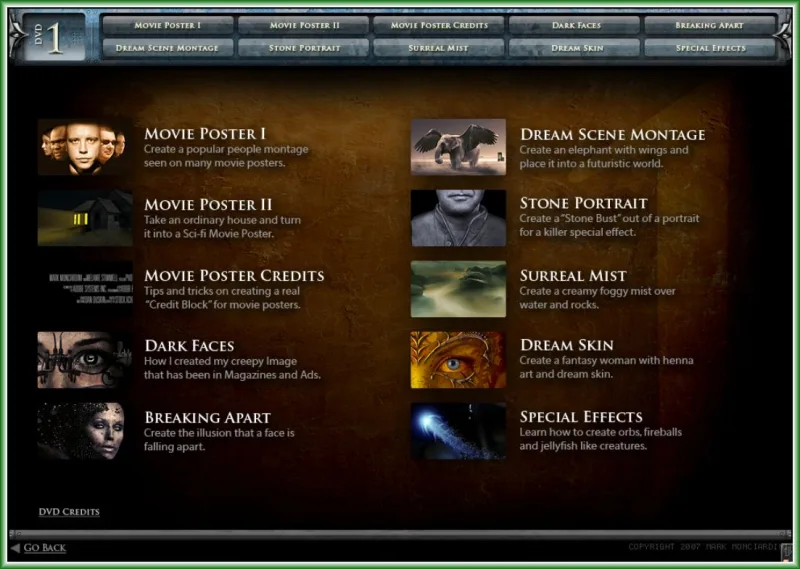Click text 'for a killer special effect.'
Viewport: 800px width, 569px height.
[x=578, y=232]
